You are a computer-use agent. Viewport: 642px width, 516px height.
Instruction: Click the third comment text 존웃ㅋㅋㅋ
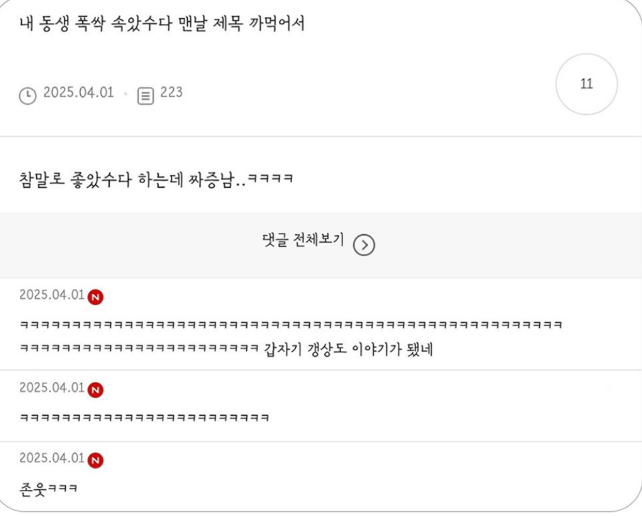[48, 489]
